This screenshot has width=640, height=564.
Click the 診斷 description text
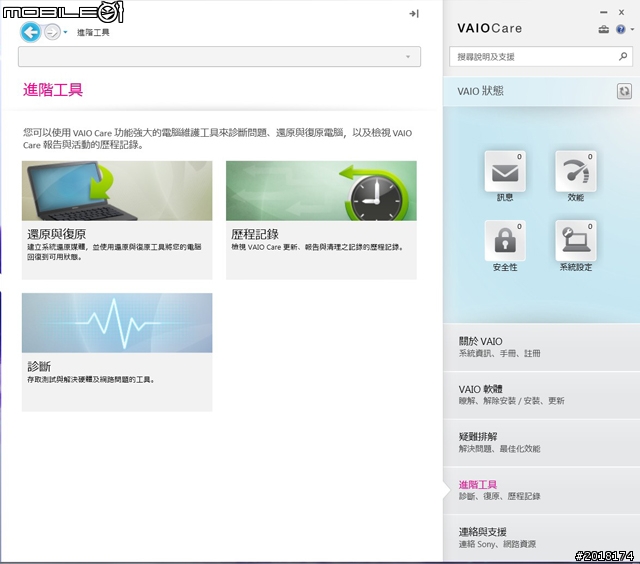click(91, 380)
